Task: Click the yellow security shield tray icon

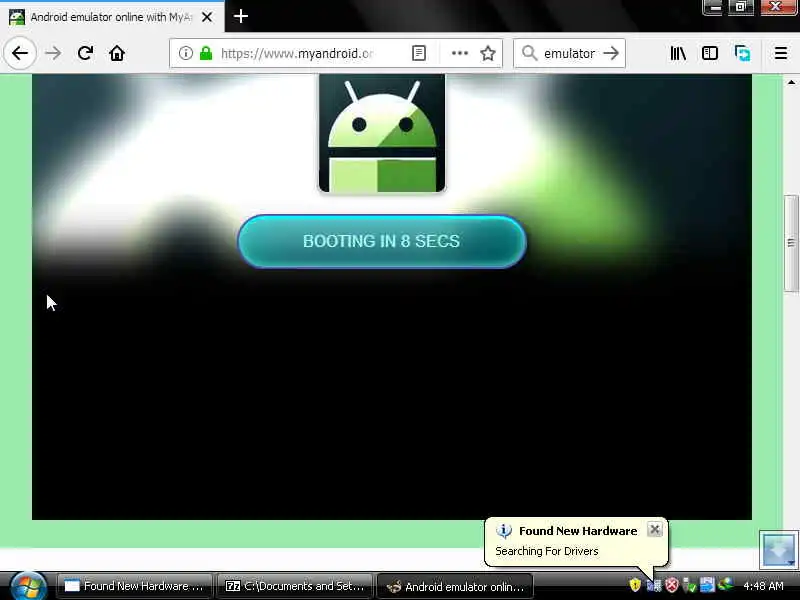Action: click(x=635, y=585)
